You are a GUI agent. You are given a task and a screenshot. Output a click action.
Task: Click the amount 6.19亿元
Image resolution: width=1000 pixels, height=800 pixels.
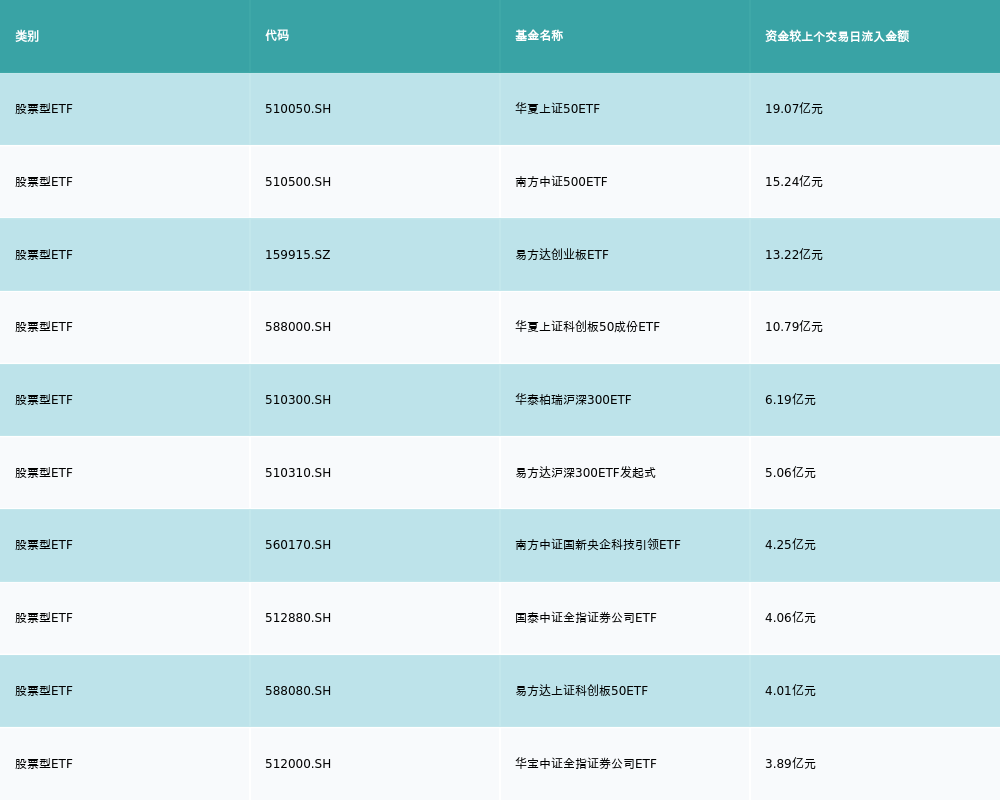790,400
